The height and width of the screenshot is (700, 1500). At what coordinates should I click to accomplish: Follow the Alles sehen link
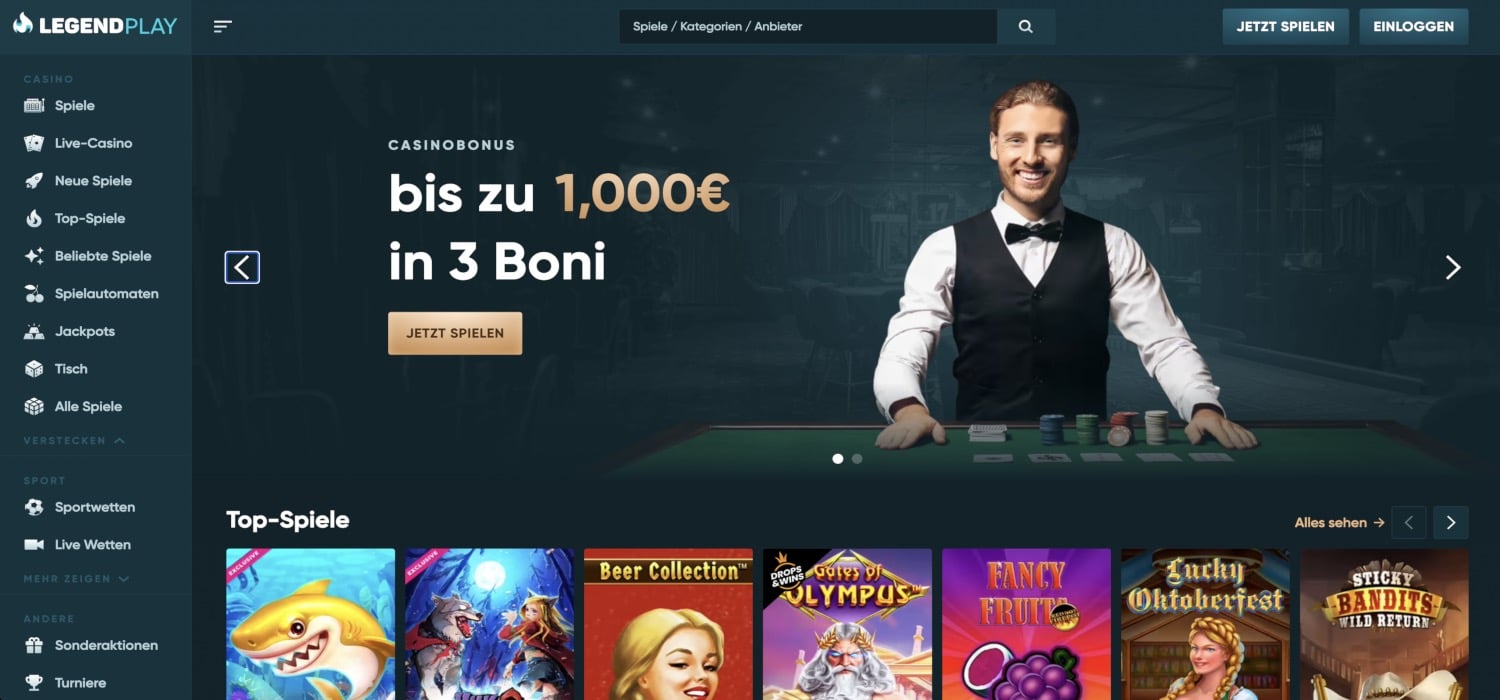point(1339,522)
